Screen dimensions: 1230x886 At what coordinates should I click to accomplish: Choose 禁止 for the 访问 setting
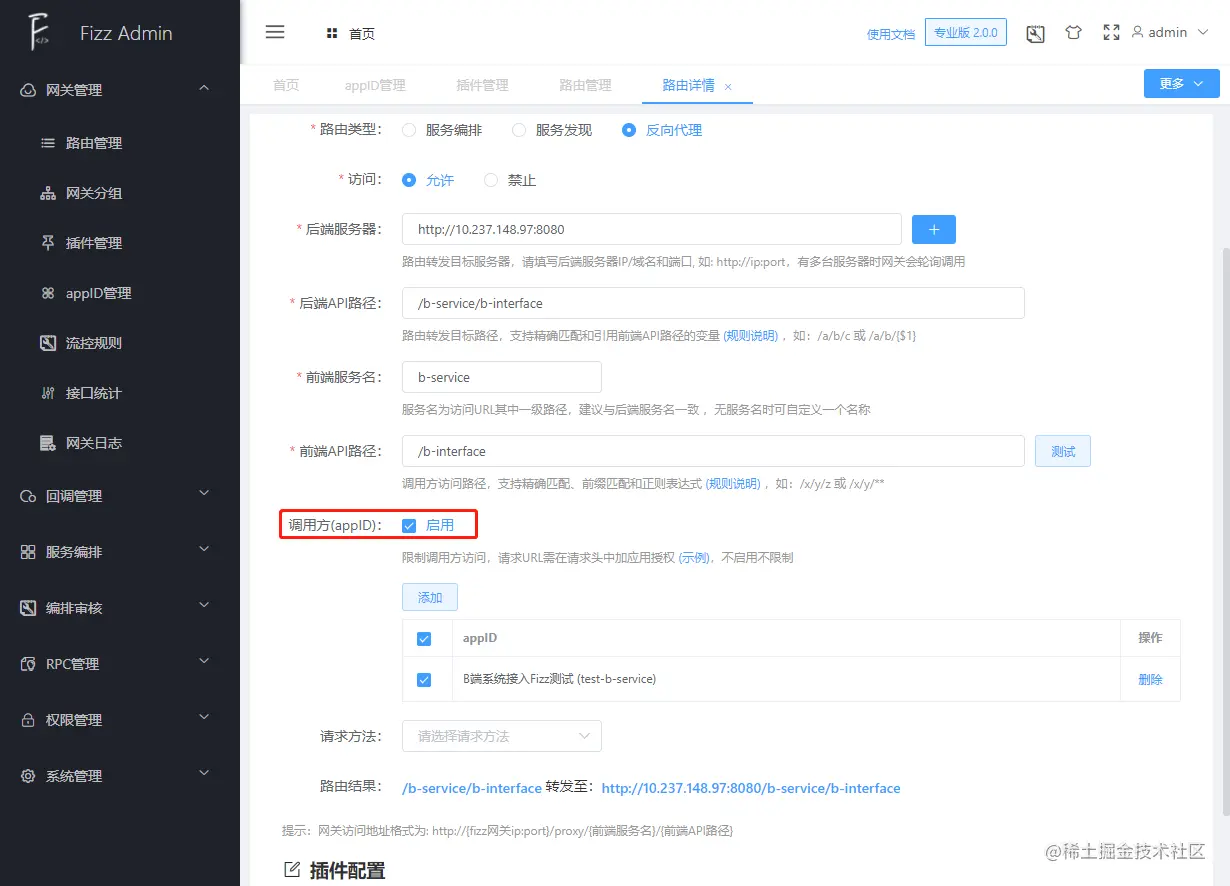click(x=490, y=180)
